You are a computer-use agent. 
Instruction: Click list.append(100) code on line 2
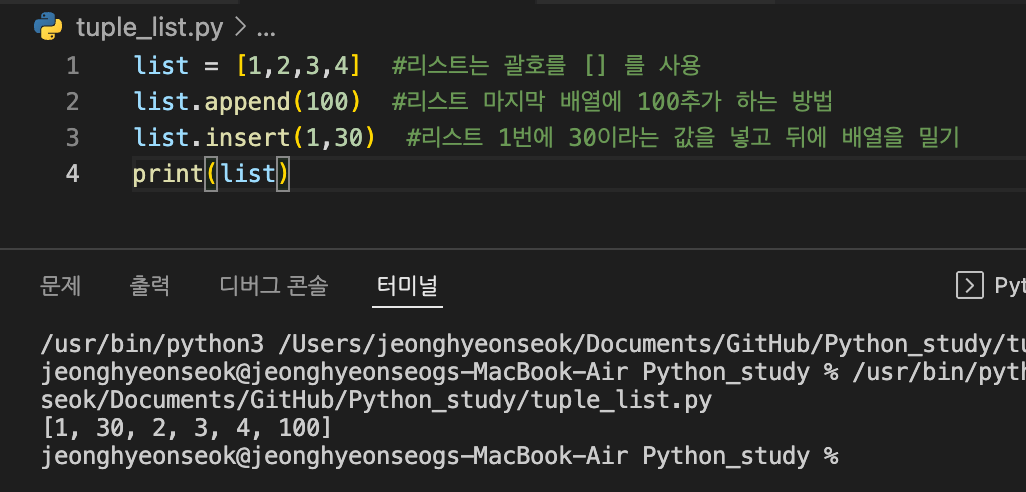tap(247, 102)
